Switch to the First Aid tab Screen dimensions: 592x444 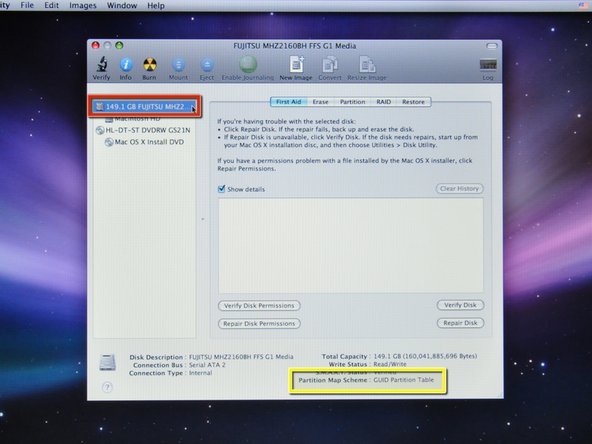[x=289, y=102]
